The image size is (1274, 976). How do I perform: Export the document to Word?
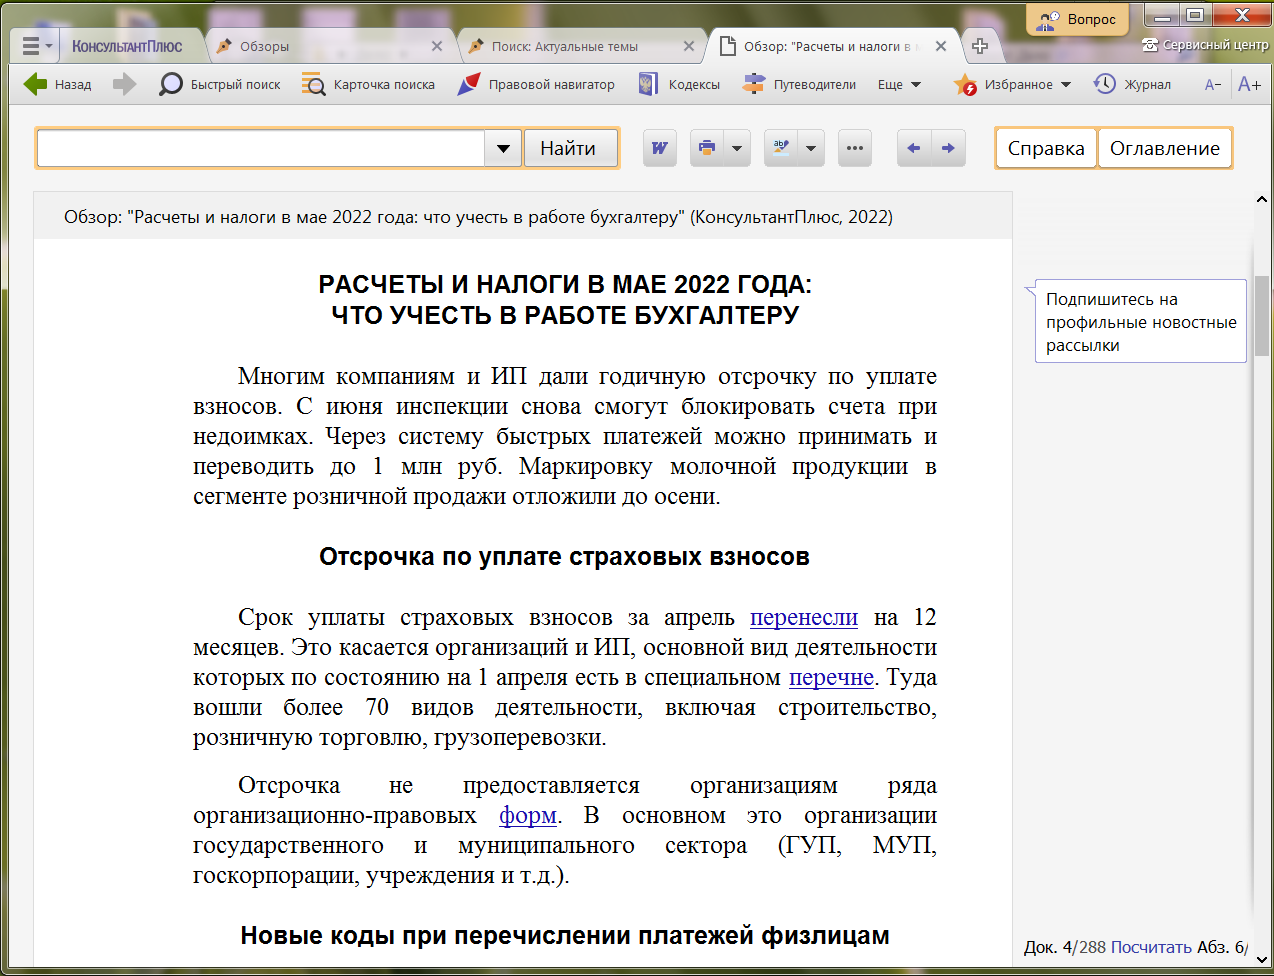click(660, 148)
